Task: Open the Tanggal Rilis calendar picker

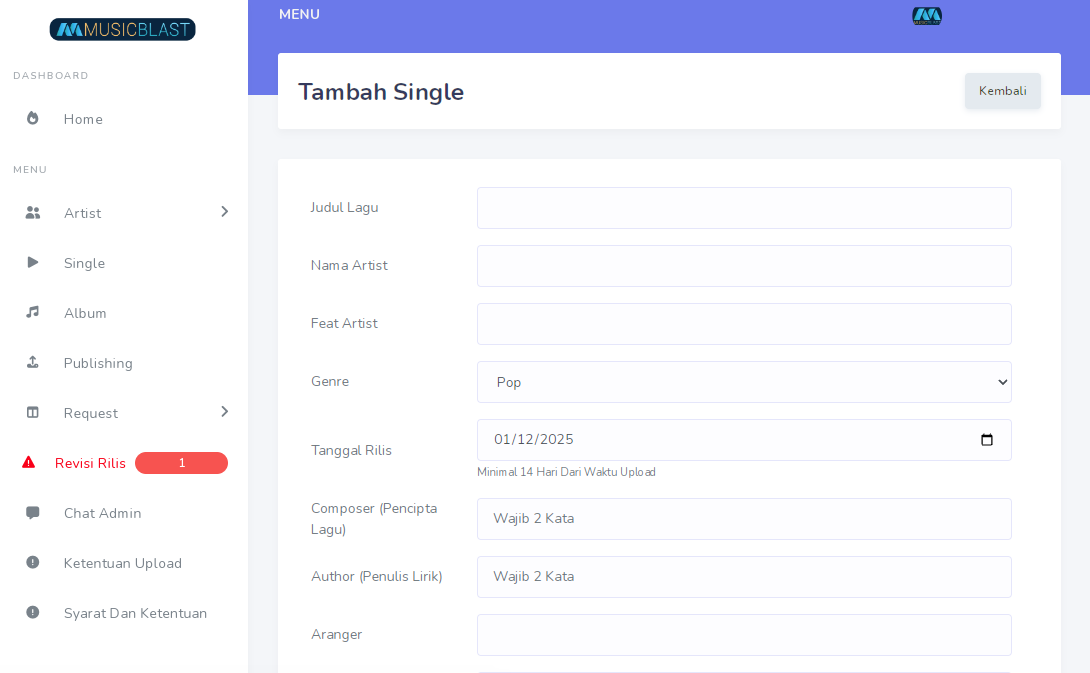Action: pyautogui.click(x=987, y=440)
